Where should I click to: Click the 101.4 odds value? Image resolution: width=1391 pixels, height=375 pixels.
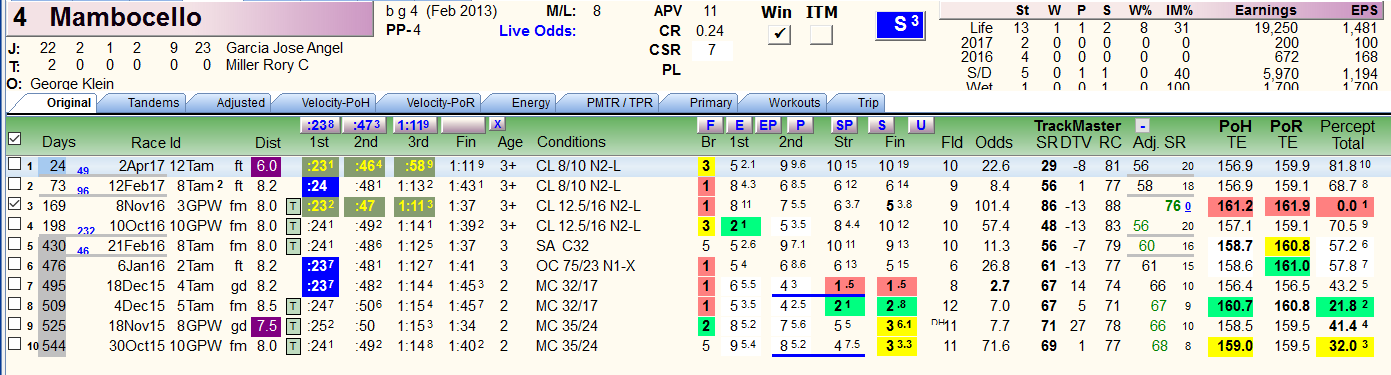pyautogui.click(x=992, y=206)
